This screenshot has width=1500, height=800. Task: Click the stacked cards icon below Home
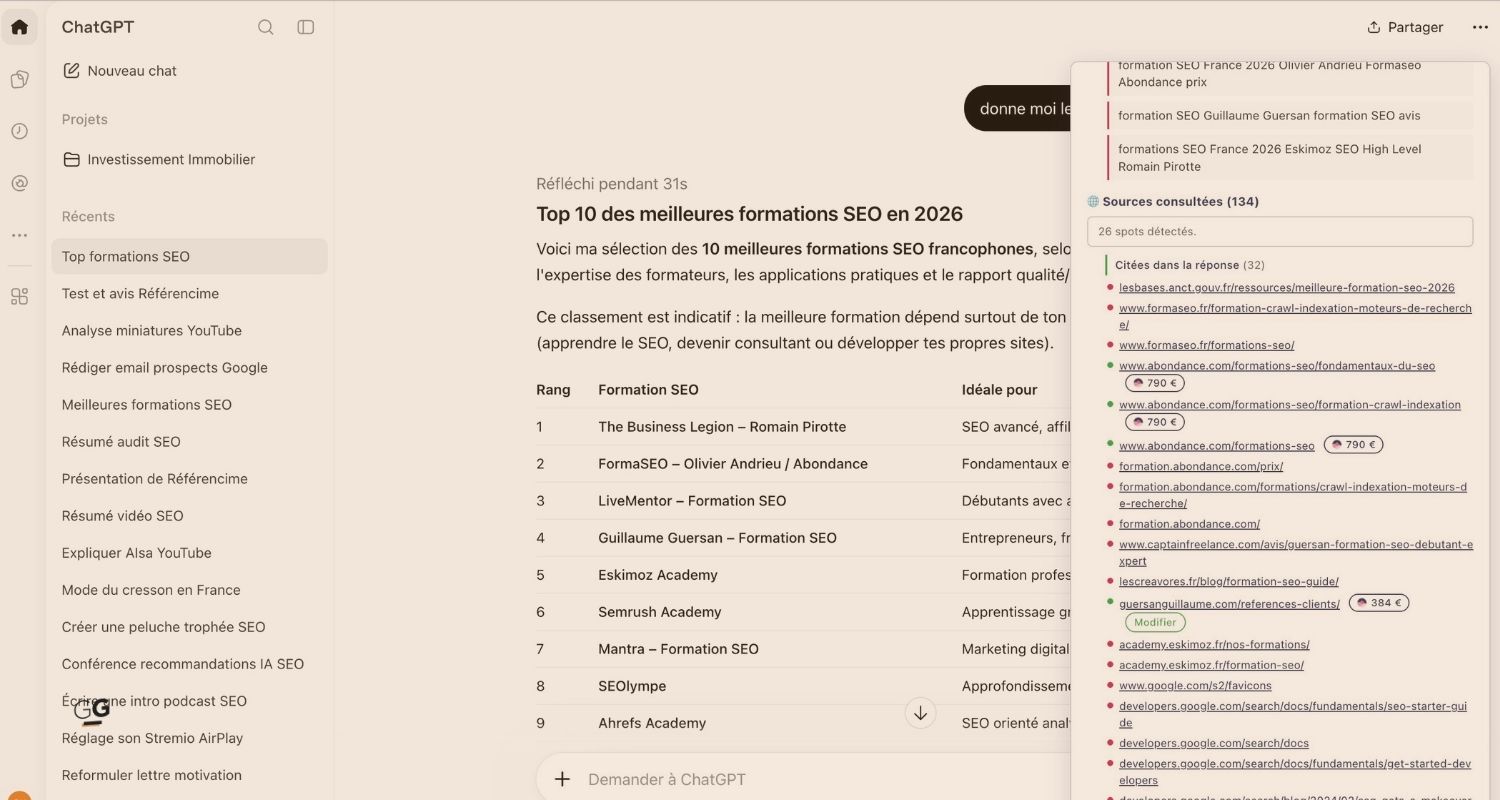[x=19, y=79]
